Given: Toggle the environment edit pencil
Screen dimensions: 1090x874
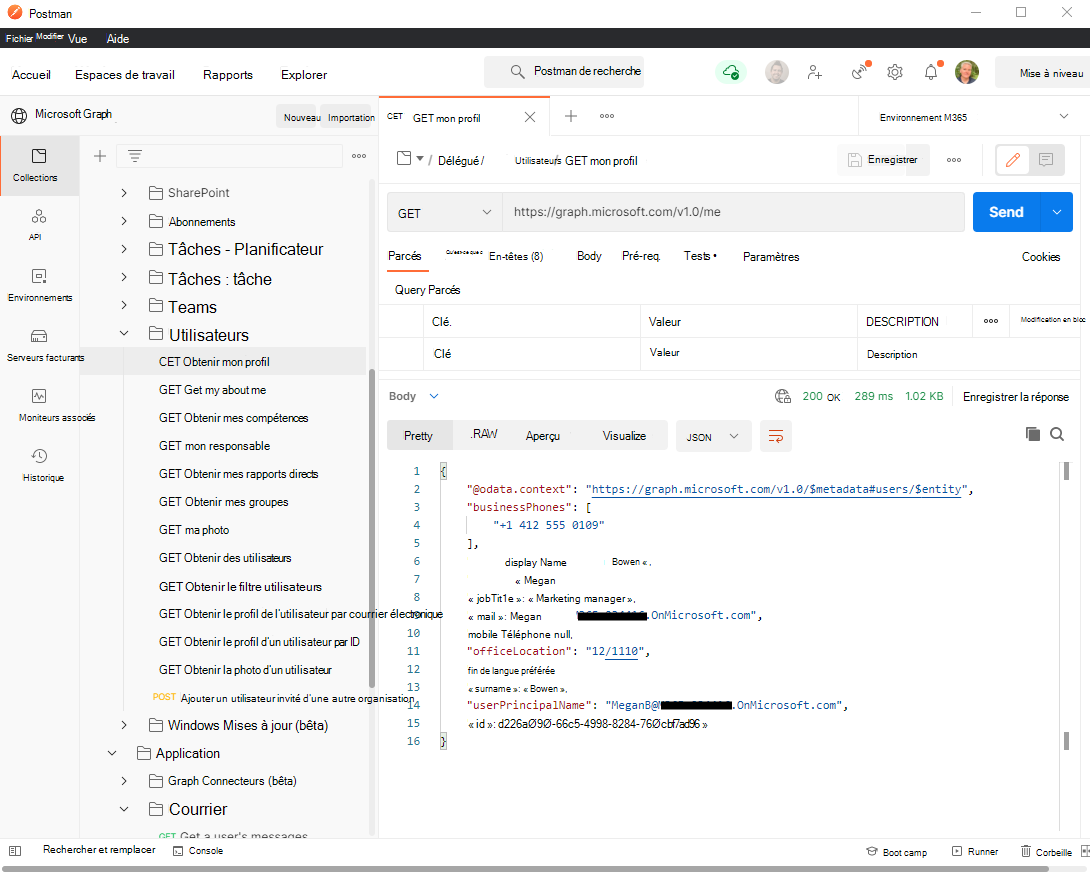Looking at the screenshot, I should click(x=1011, y=159).
